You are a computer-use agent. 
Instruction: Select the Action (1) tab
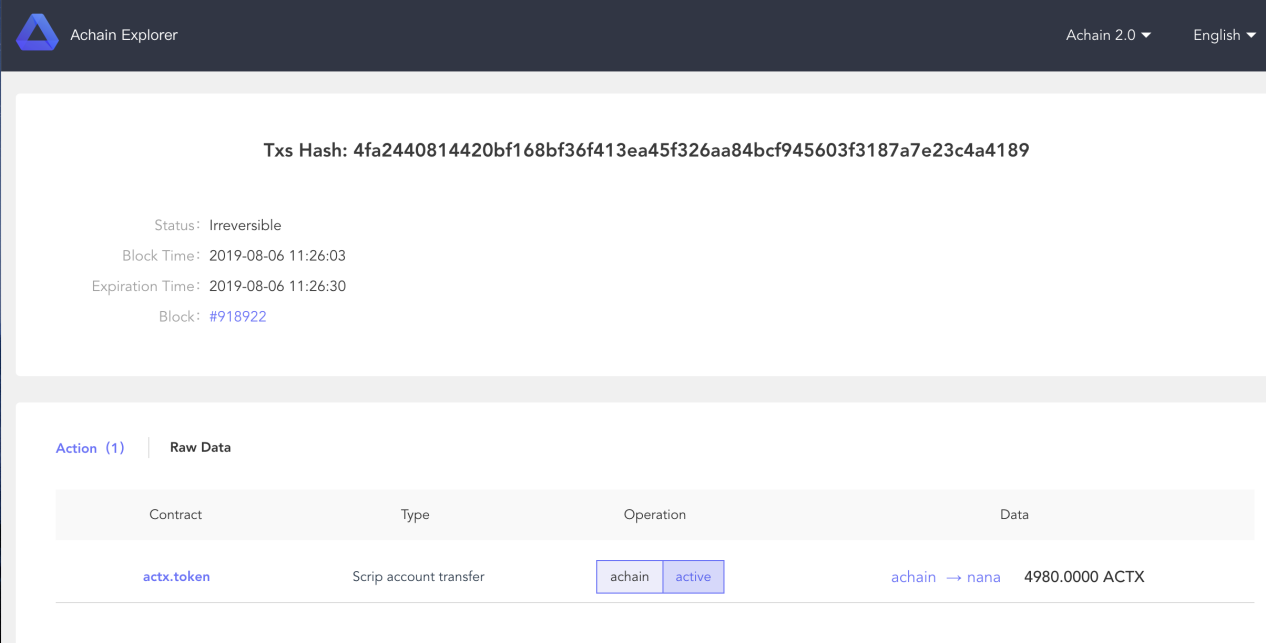pyautogui.click(x=90, y=448)
